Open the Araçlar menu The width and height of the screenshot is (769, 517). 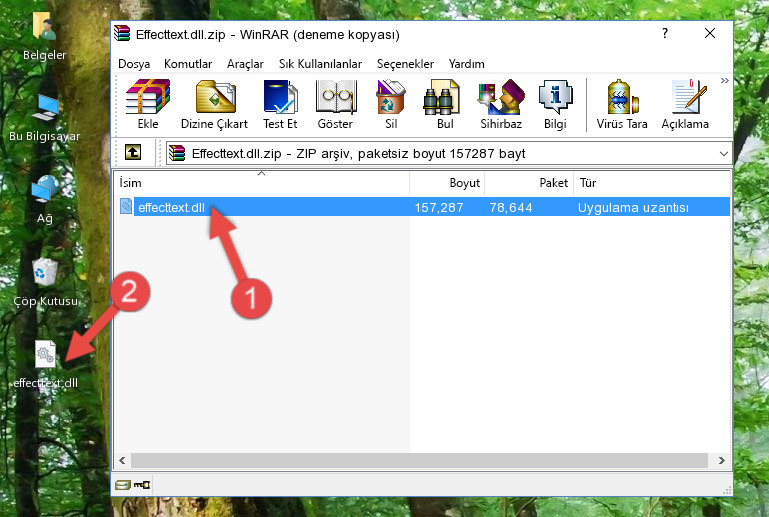pyautogui.click(x=245, y=64)
